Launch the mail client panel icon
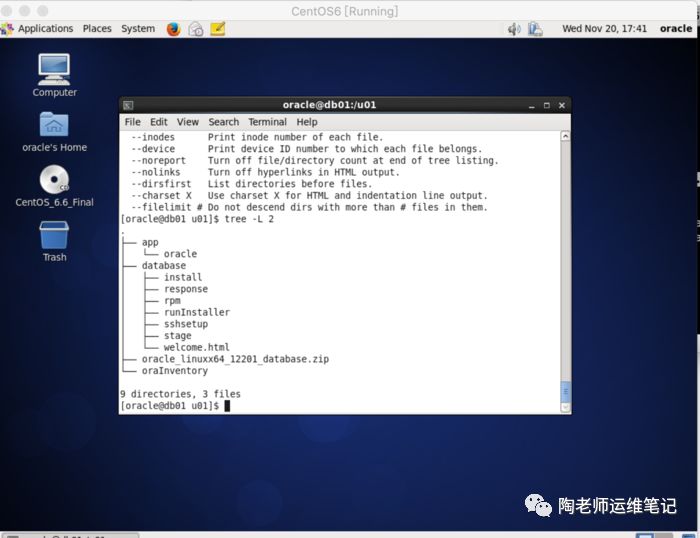700x538 pixels. click(x=196, y=29)
